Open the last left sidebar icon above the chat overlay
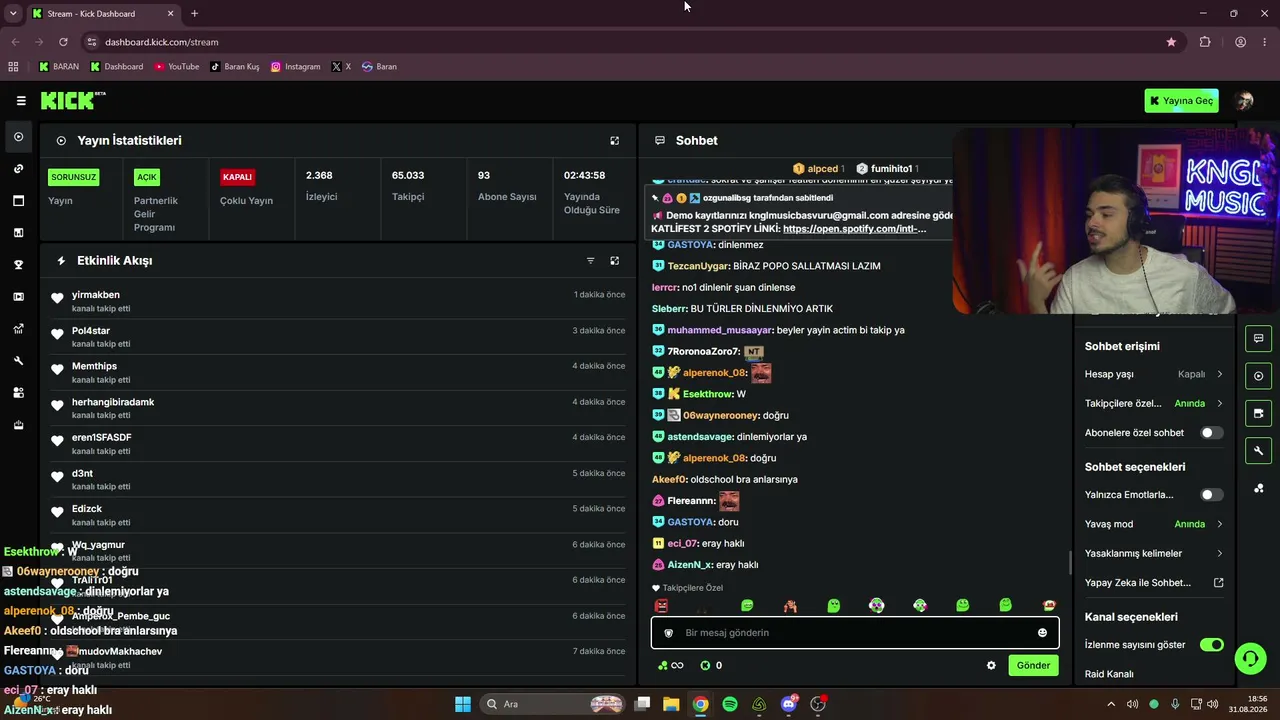 [x=18, y=425]
